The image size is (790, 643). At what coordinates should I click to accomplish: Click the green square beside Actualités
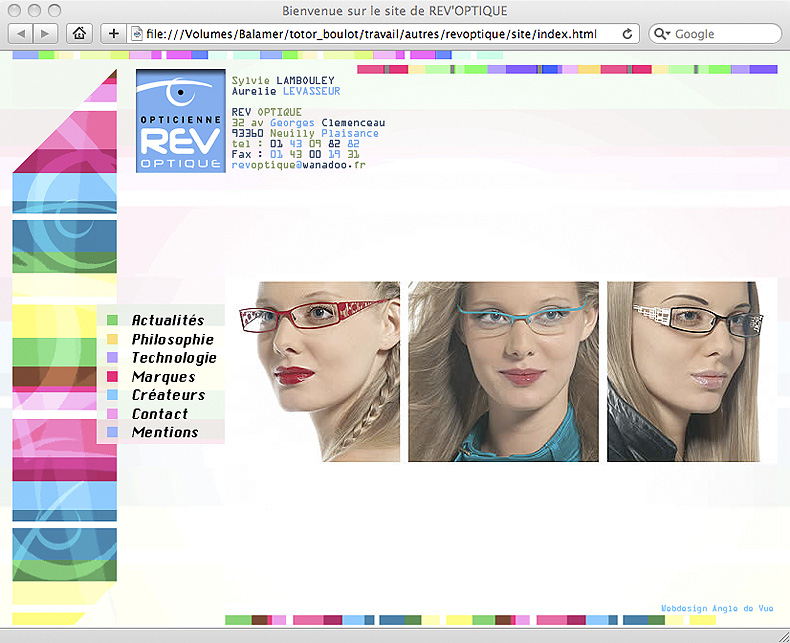112,321
